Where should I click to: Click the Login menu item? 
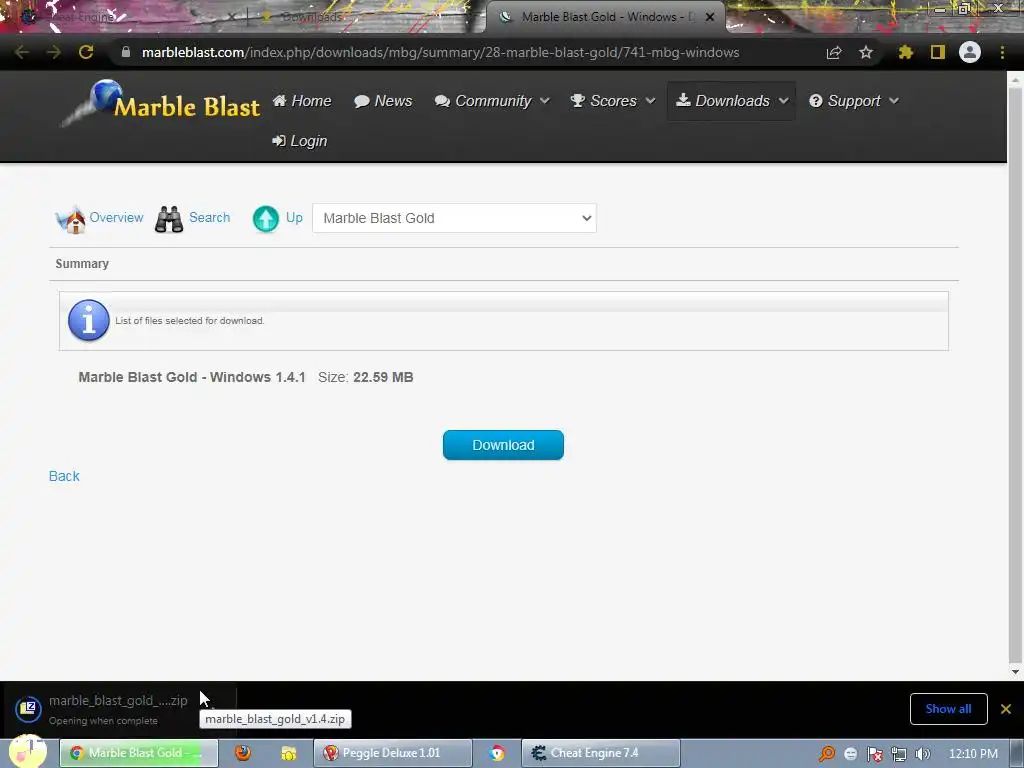click(x=300, y=141)
